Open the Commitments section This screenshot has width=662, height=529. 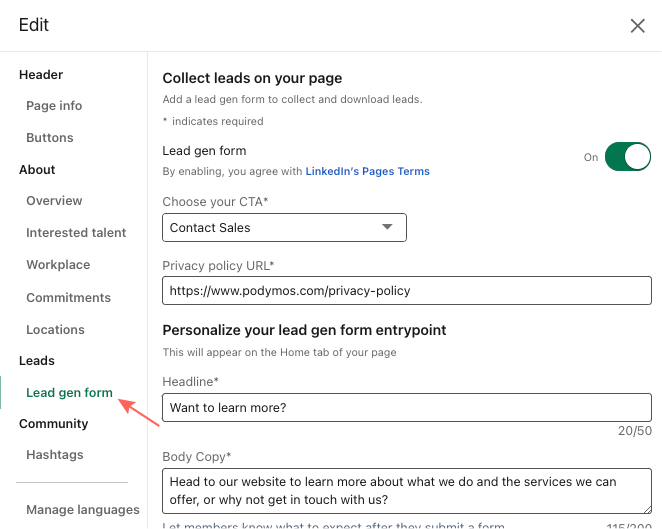pos(68,298)
